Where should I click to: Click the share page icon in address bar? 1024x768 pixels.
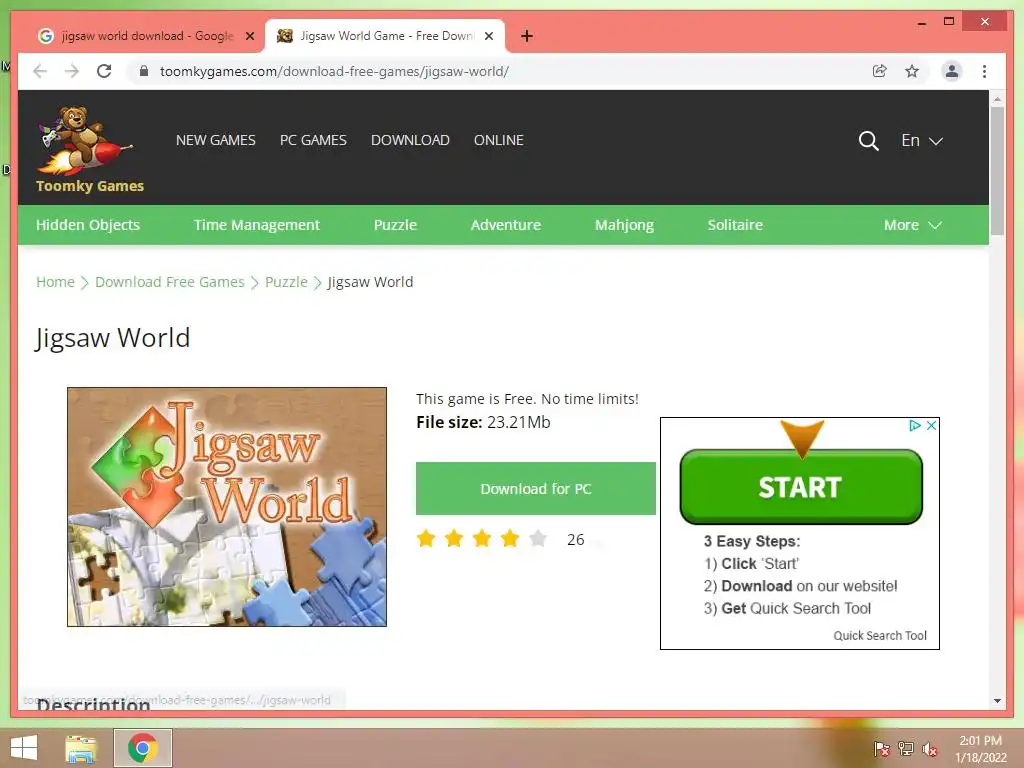click(880, 71)
